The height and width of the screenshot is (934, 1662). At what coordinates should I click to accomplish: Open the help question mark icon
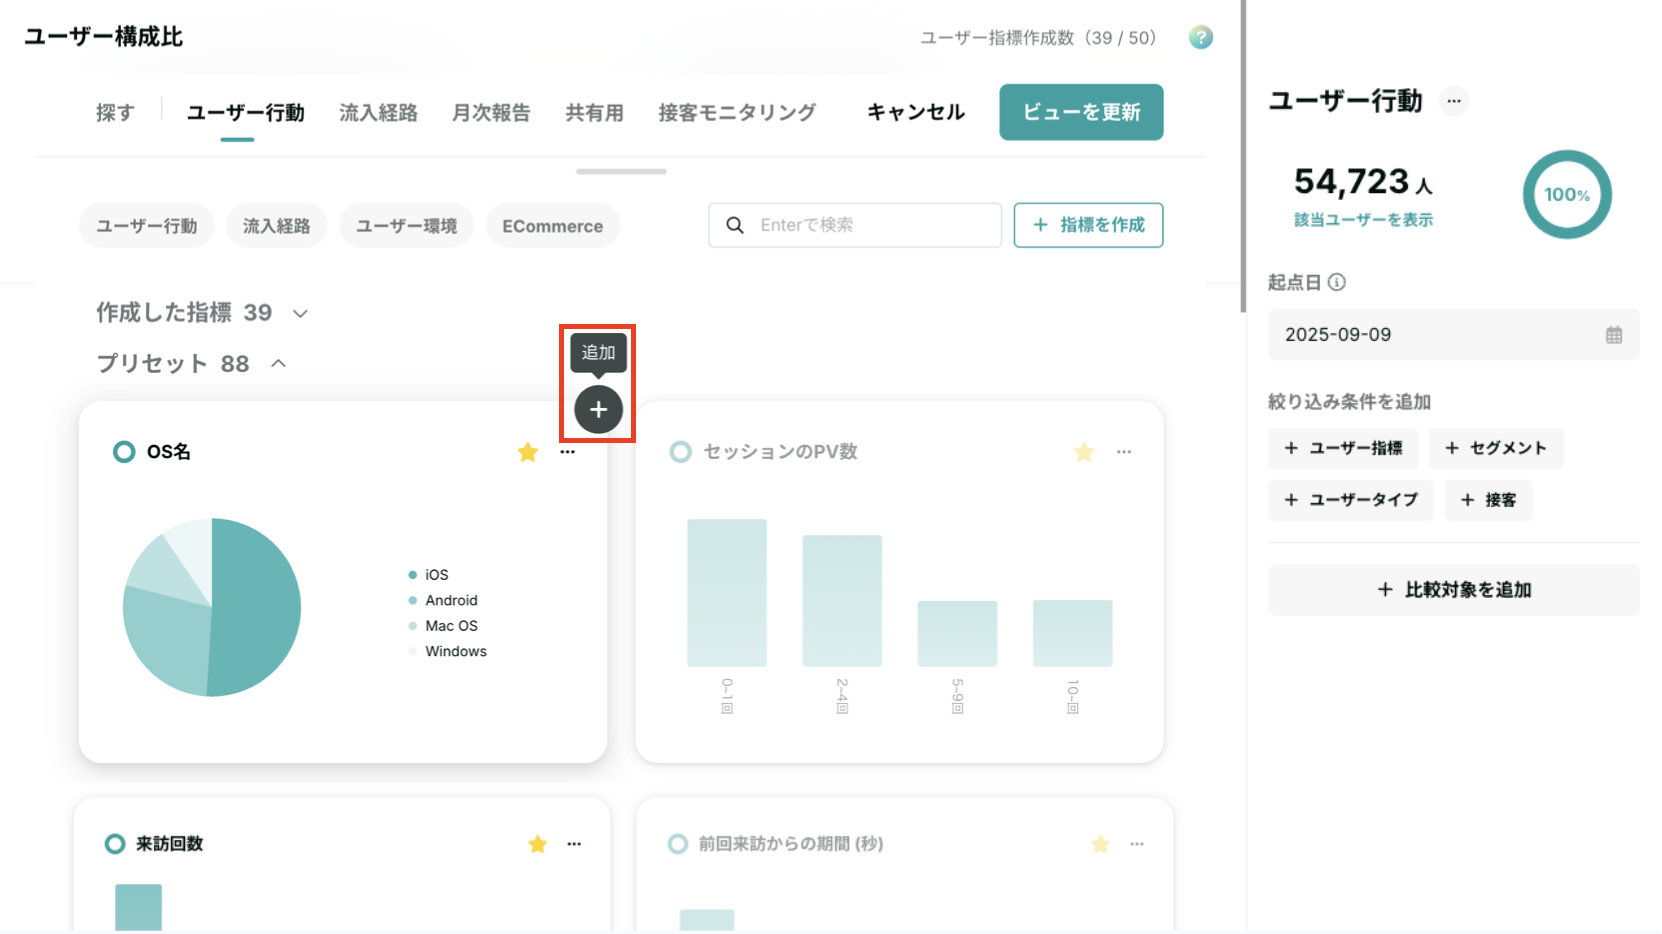tap(1201, 38)
